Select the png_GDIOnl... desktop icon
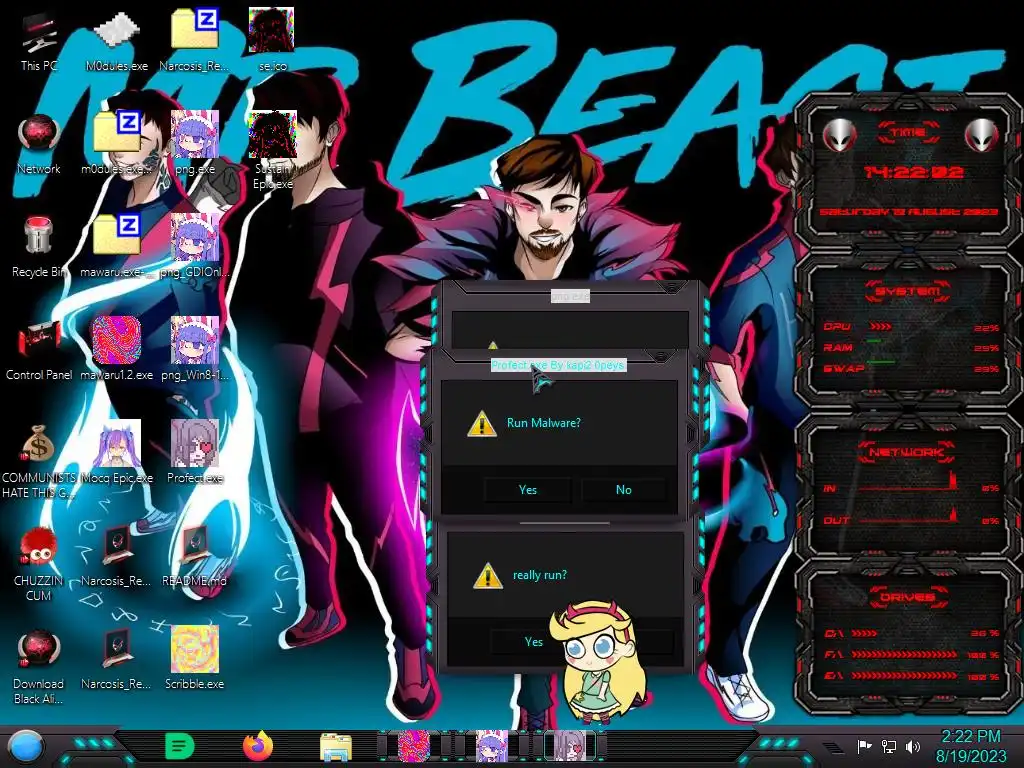 point(194,247)
